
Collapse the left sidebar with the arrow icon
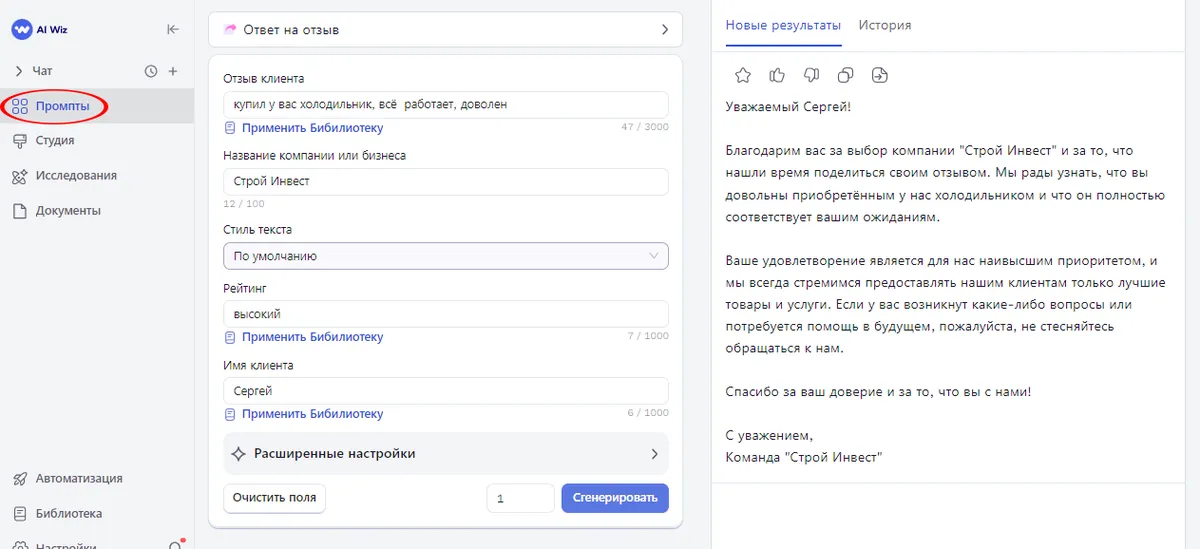173,29
